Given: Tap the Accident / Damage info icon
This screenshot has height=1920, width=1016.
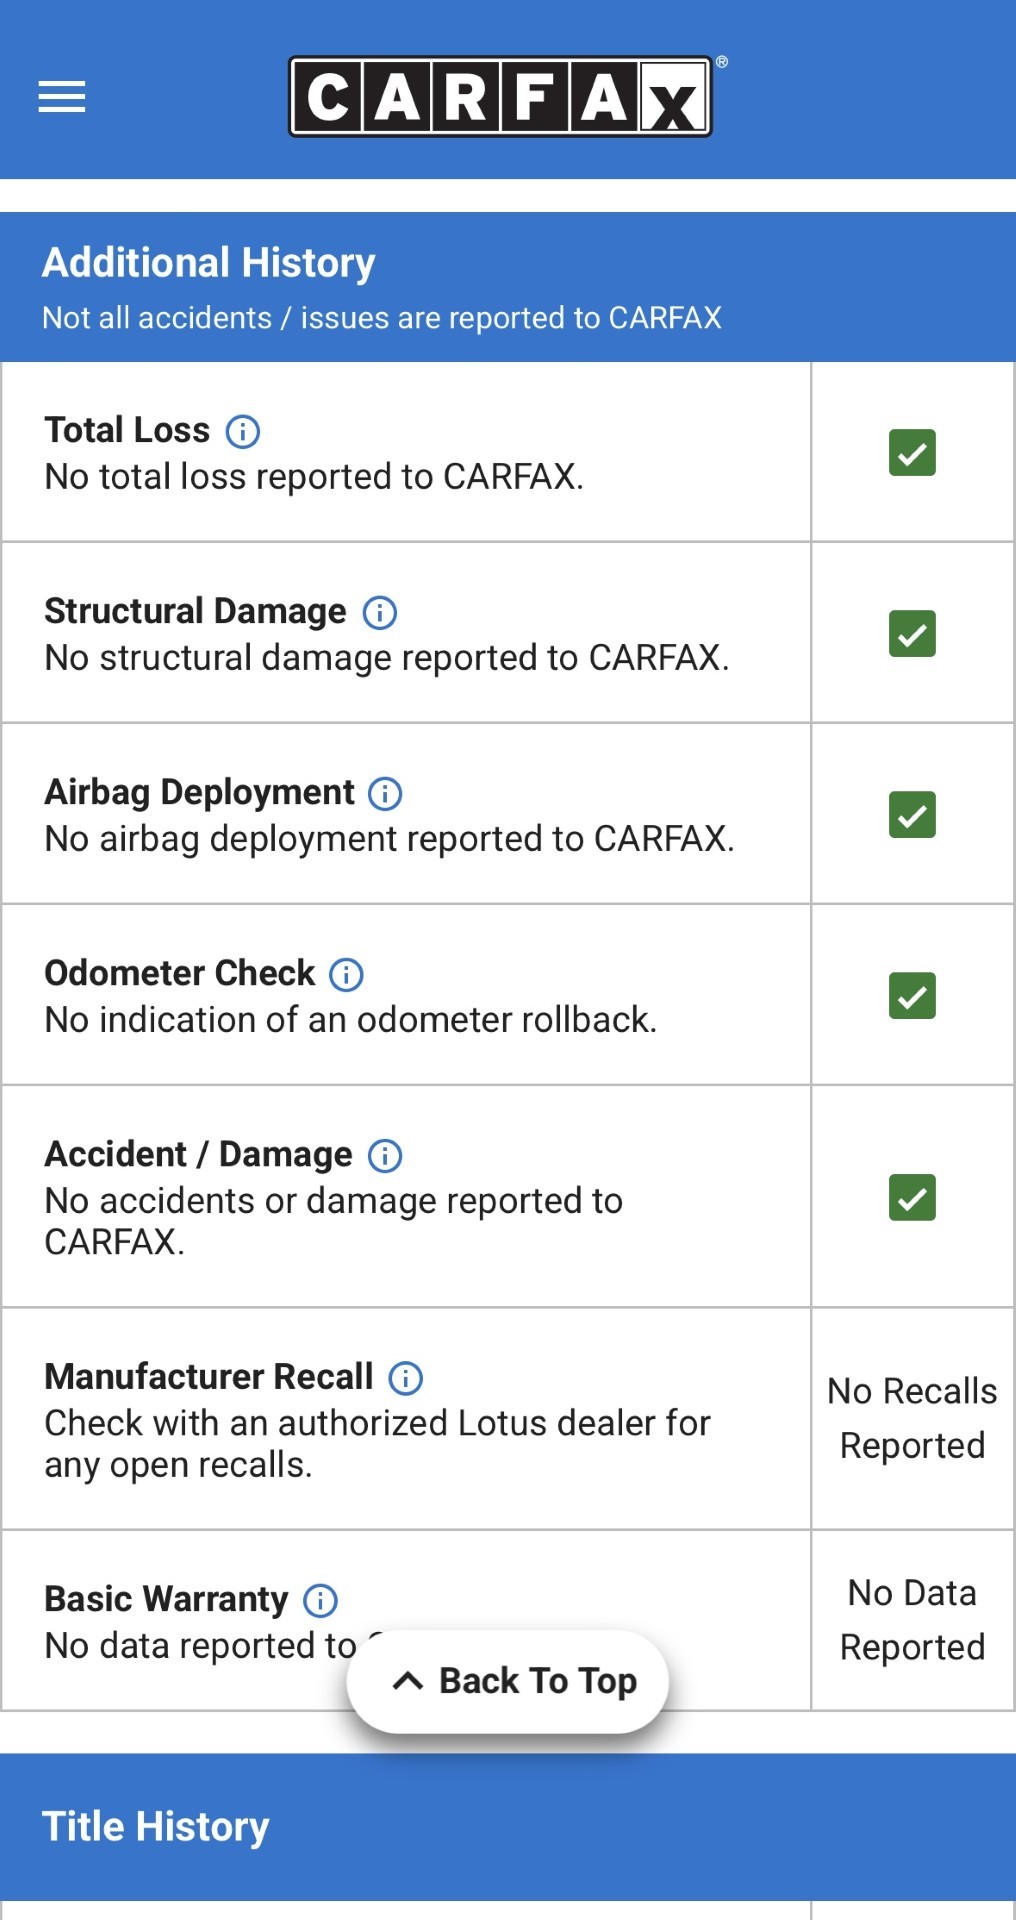Looking at the screenshot, I should [x=385, y=1156].
